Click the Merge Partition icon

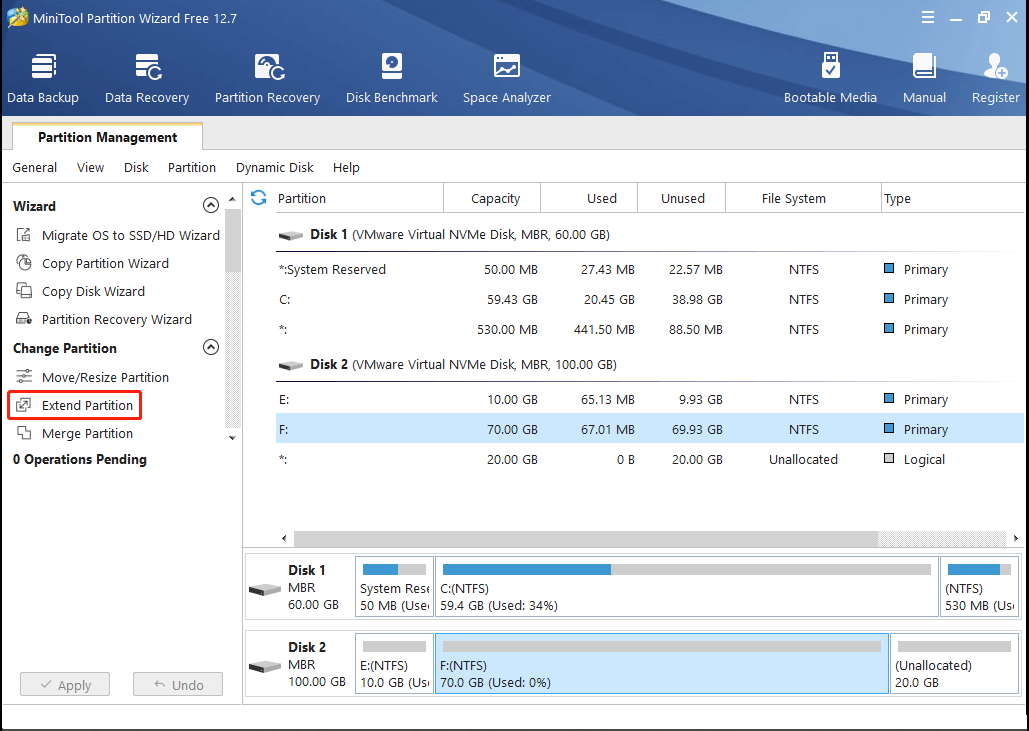pyautogui.click(x=24, y=433)
